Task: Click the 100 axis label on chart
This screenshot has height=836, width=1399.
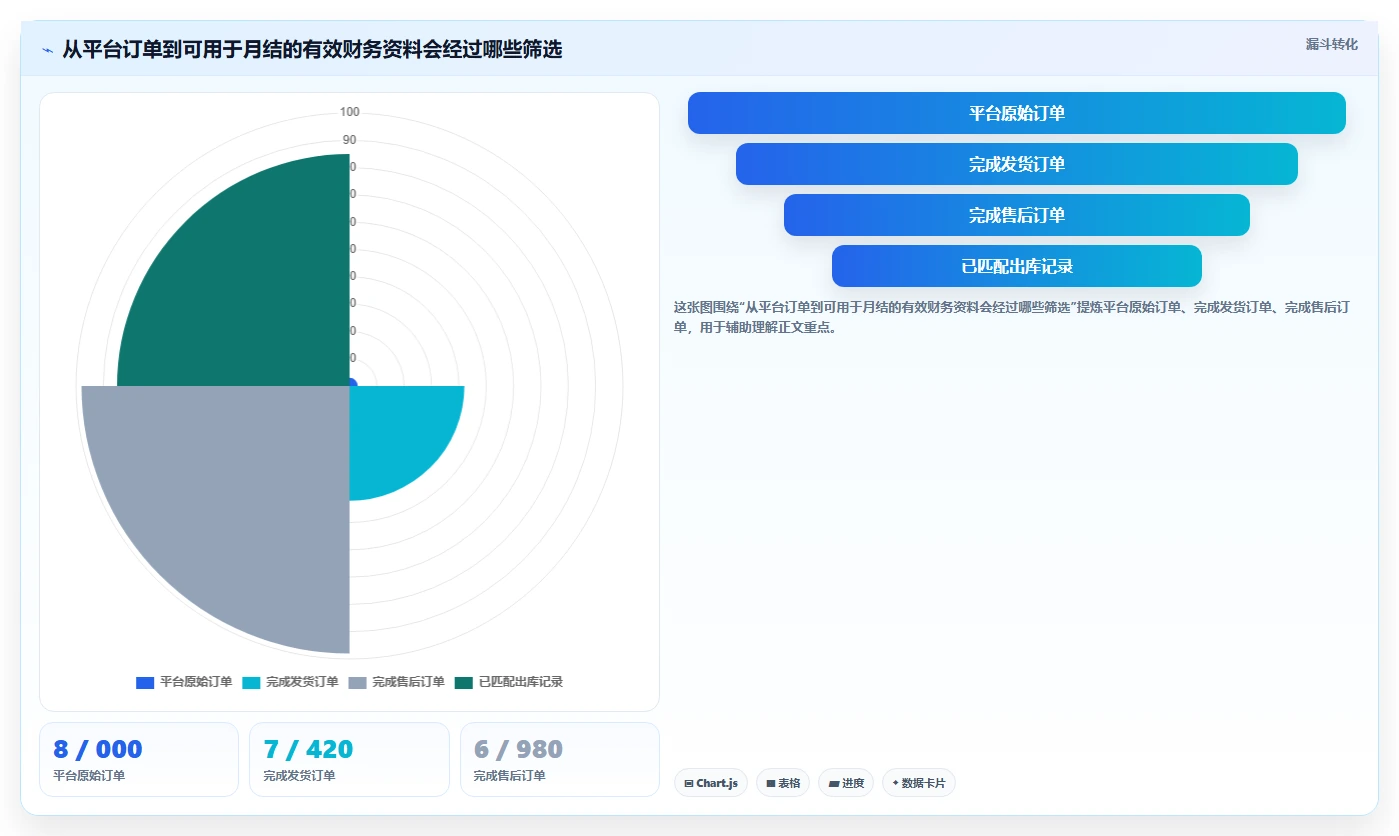Action: click(x=349, y=112)
